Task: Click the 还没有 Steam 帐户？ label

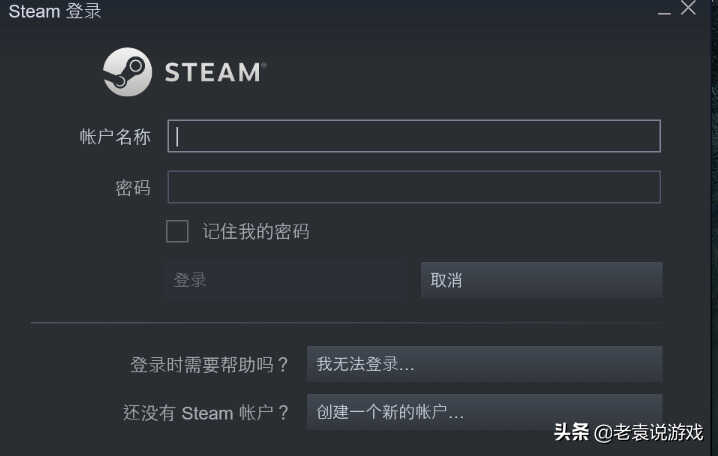Action: point(206,412)
